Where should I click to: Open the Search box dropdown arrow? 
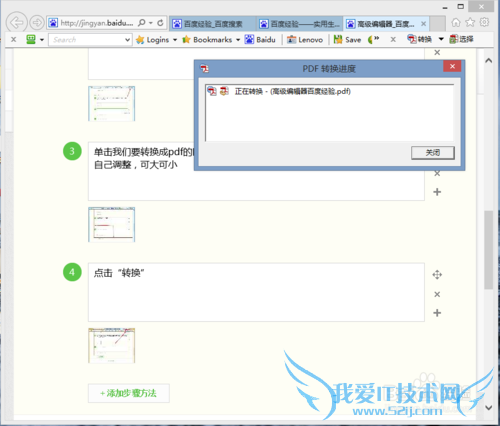click(127, 40)
